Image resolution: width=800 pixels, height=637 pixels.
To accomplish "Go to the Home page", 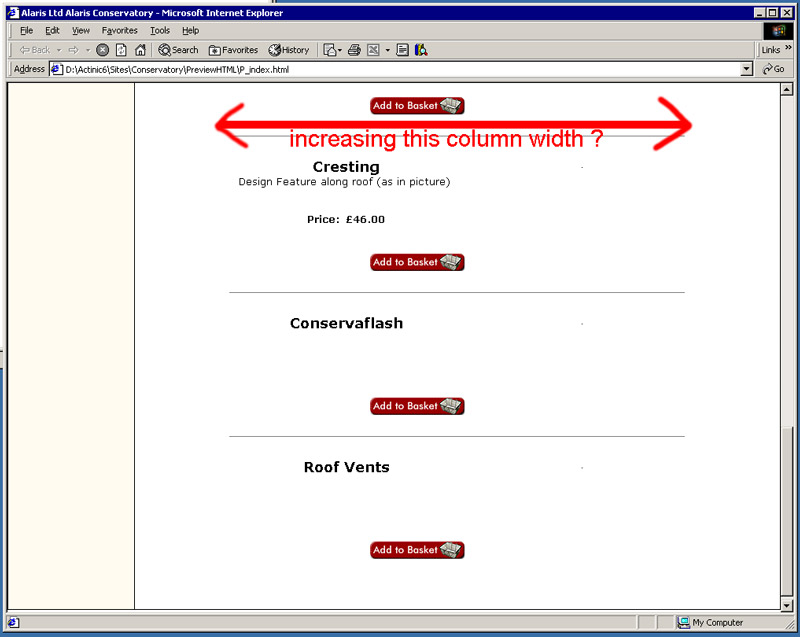I will click(x=140, y=50).
